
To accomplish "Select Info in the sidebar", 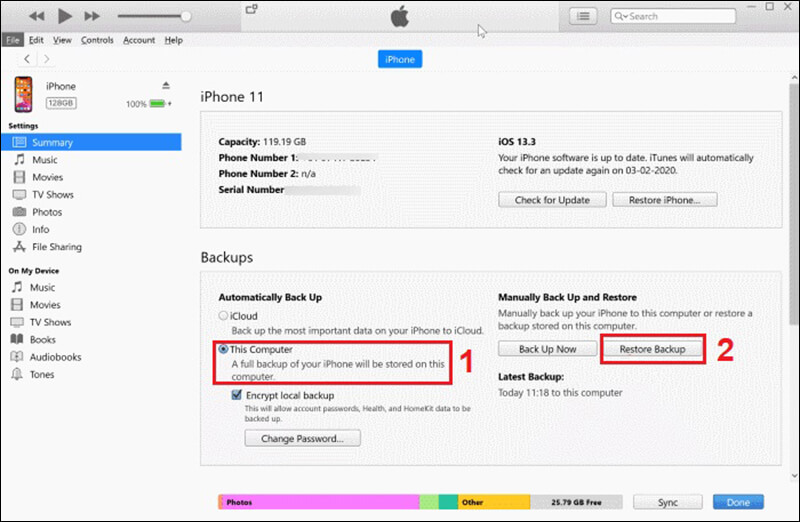I will tap(40, 229).
